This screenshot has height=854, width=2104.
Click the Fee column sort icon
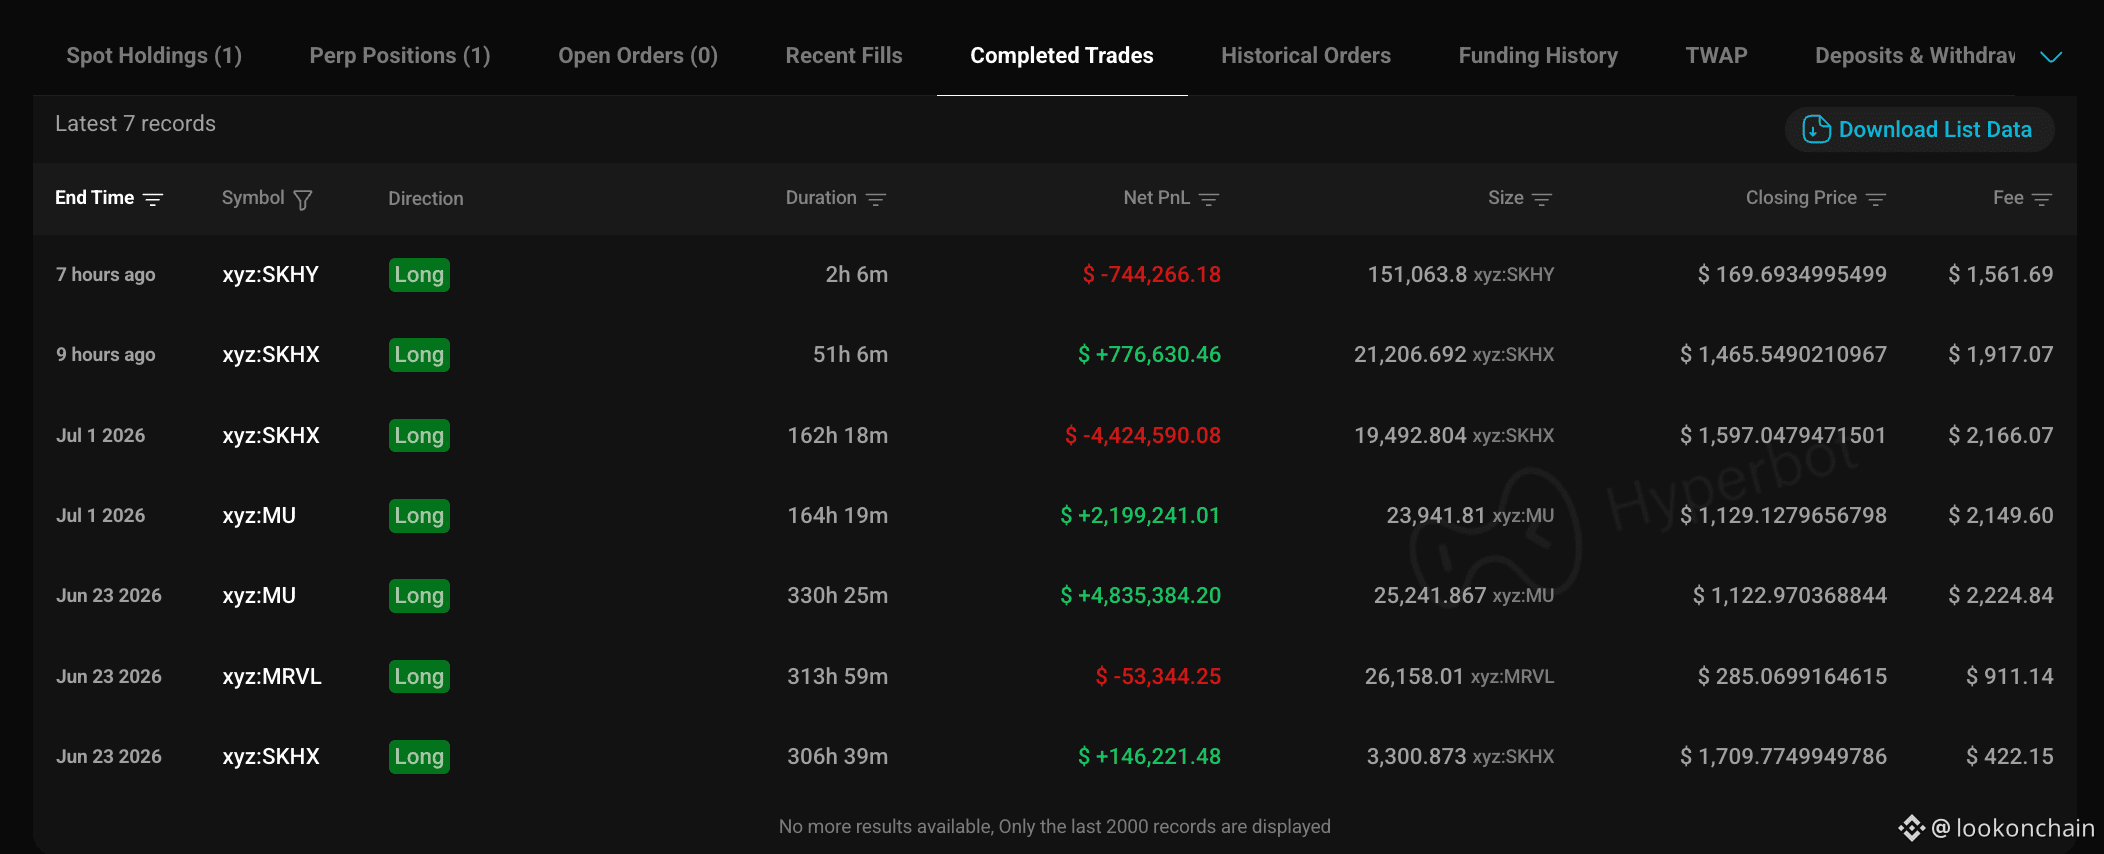2042,199
